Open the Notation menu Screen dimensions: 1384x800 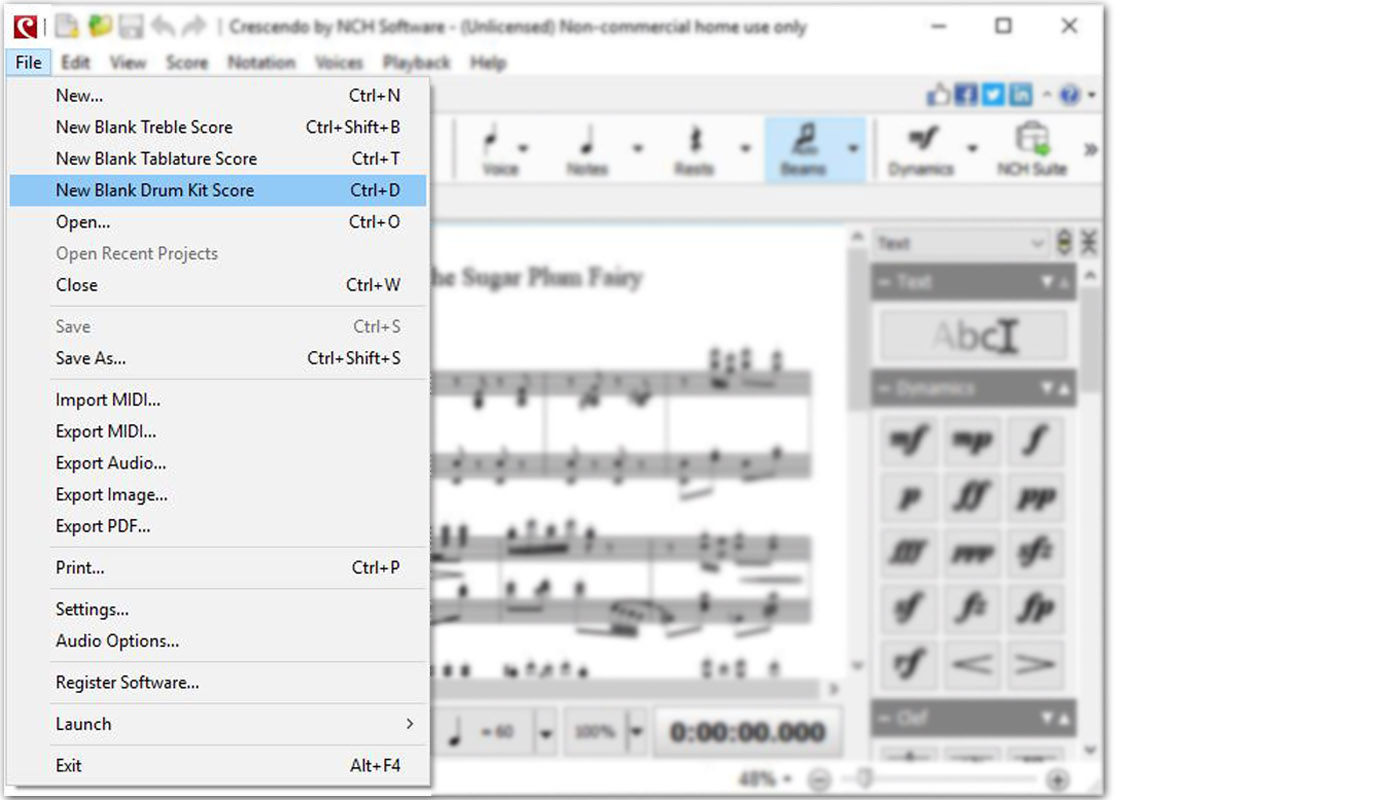coord(262,63)
